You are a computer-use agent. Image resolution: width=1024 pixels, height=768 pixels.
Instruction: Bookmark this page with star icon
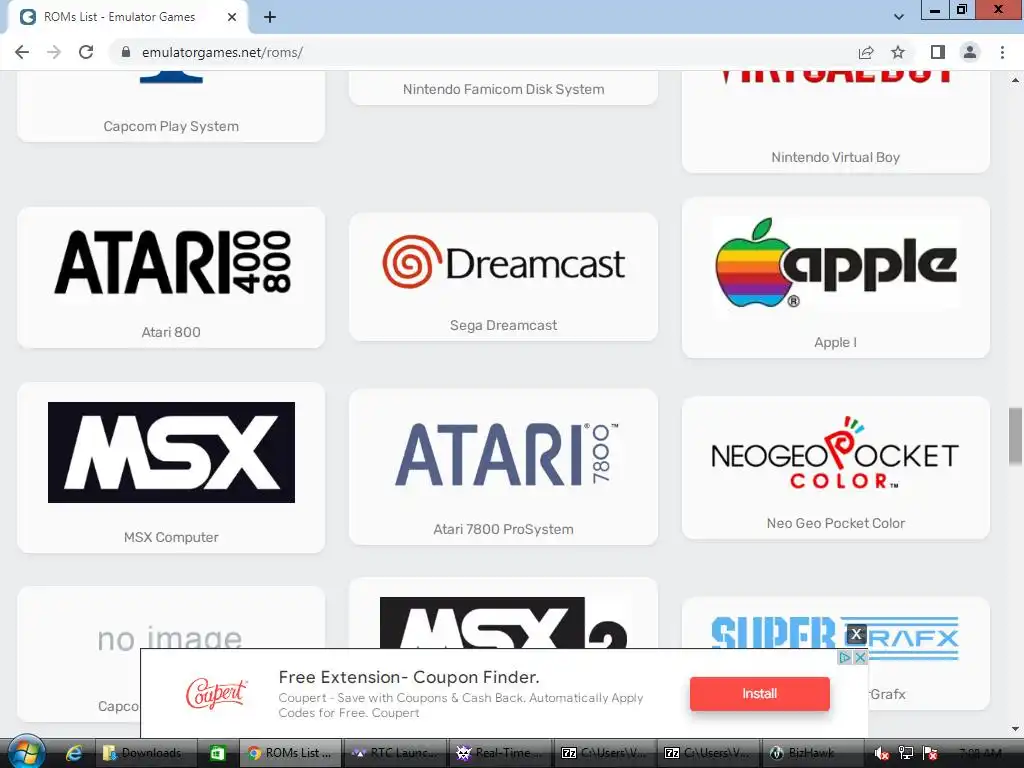pos(898,52)
